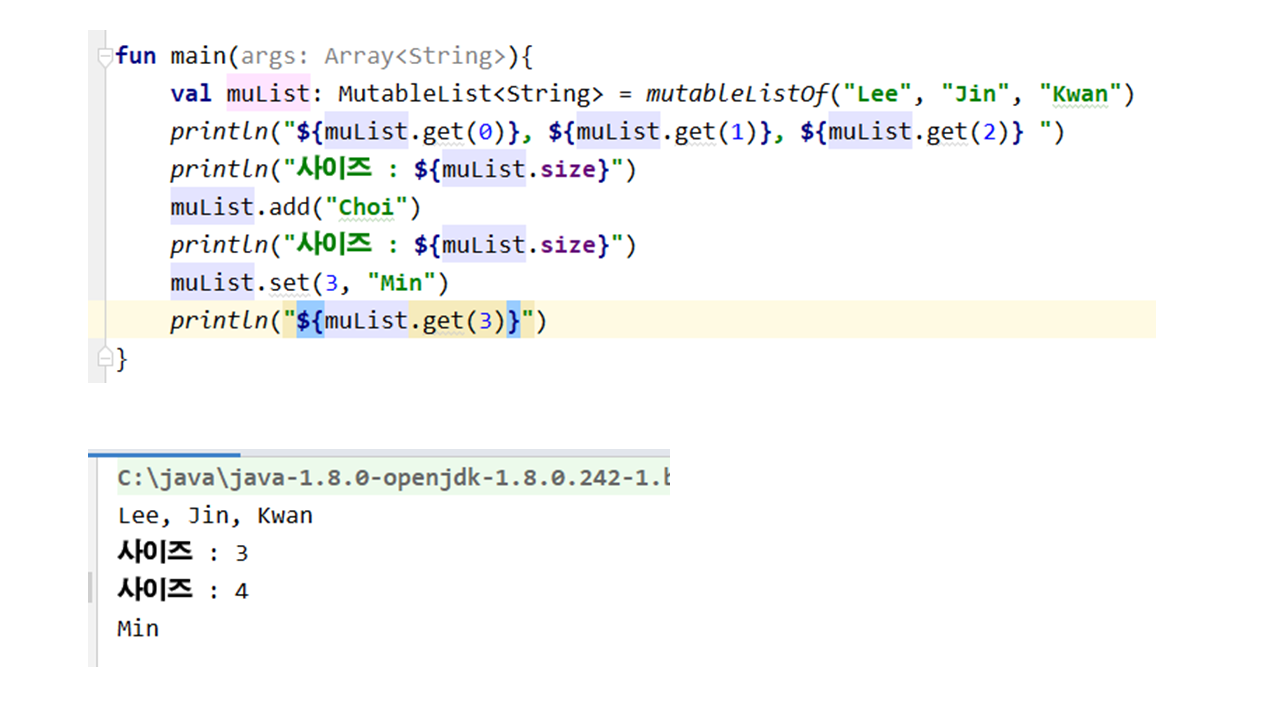Click the fun keyword before main

pyautogui.click(x=136, y=56)
